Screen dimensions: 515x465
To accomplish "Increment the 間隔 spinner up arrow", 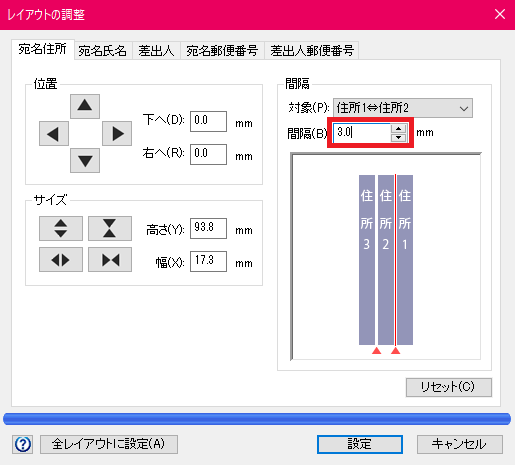I will (398, 129).
